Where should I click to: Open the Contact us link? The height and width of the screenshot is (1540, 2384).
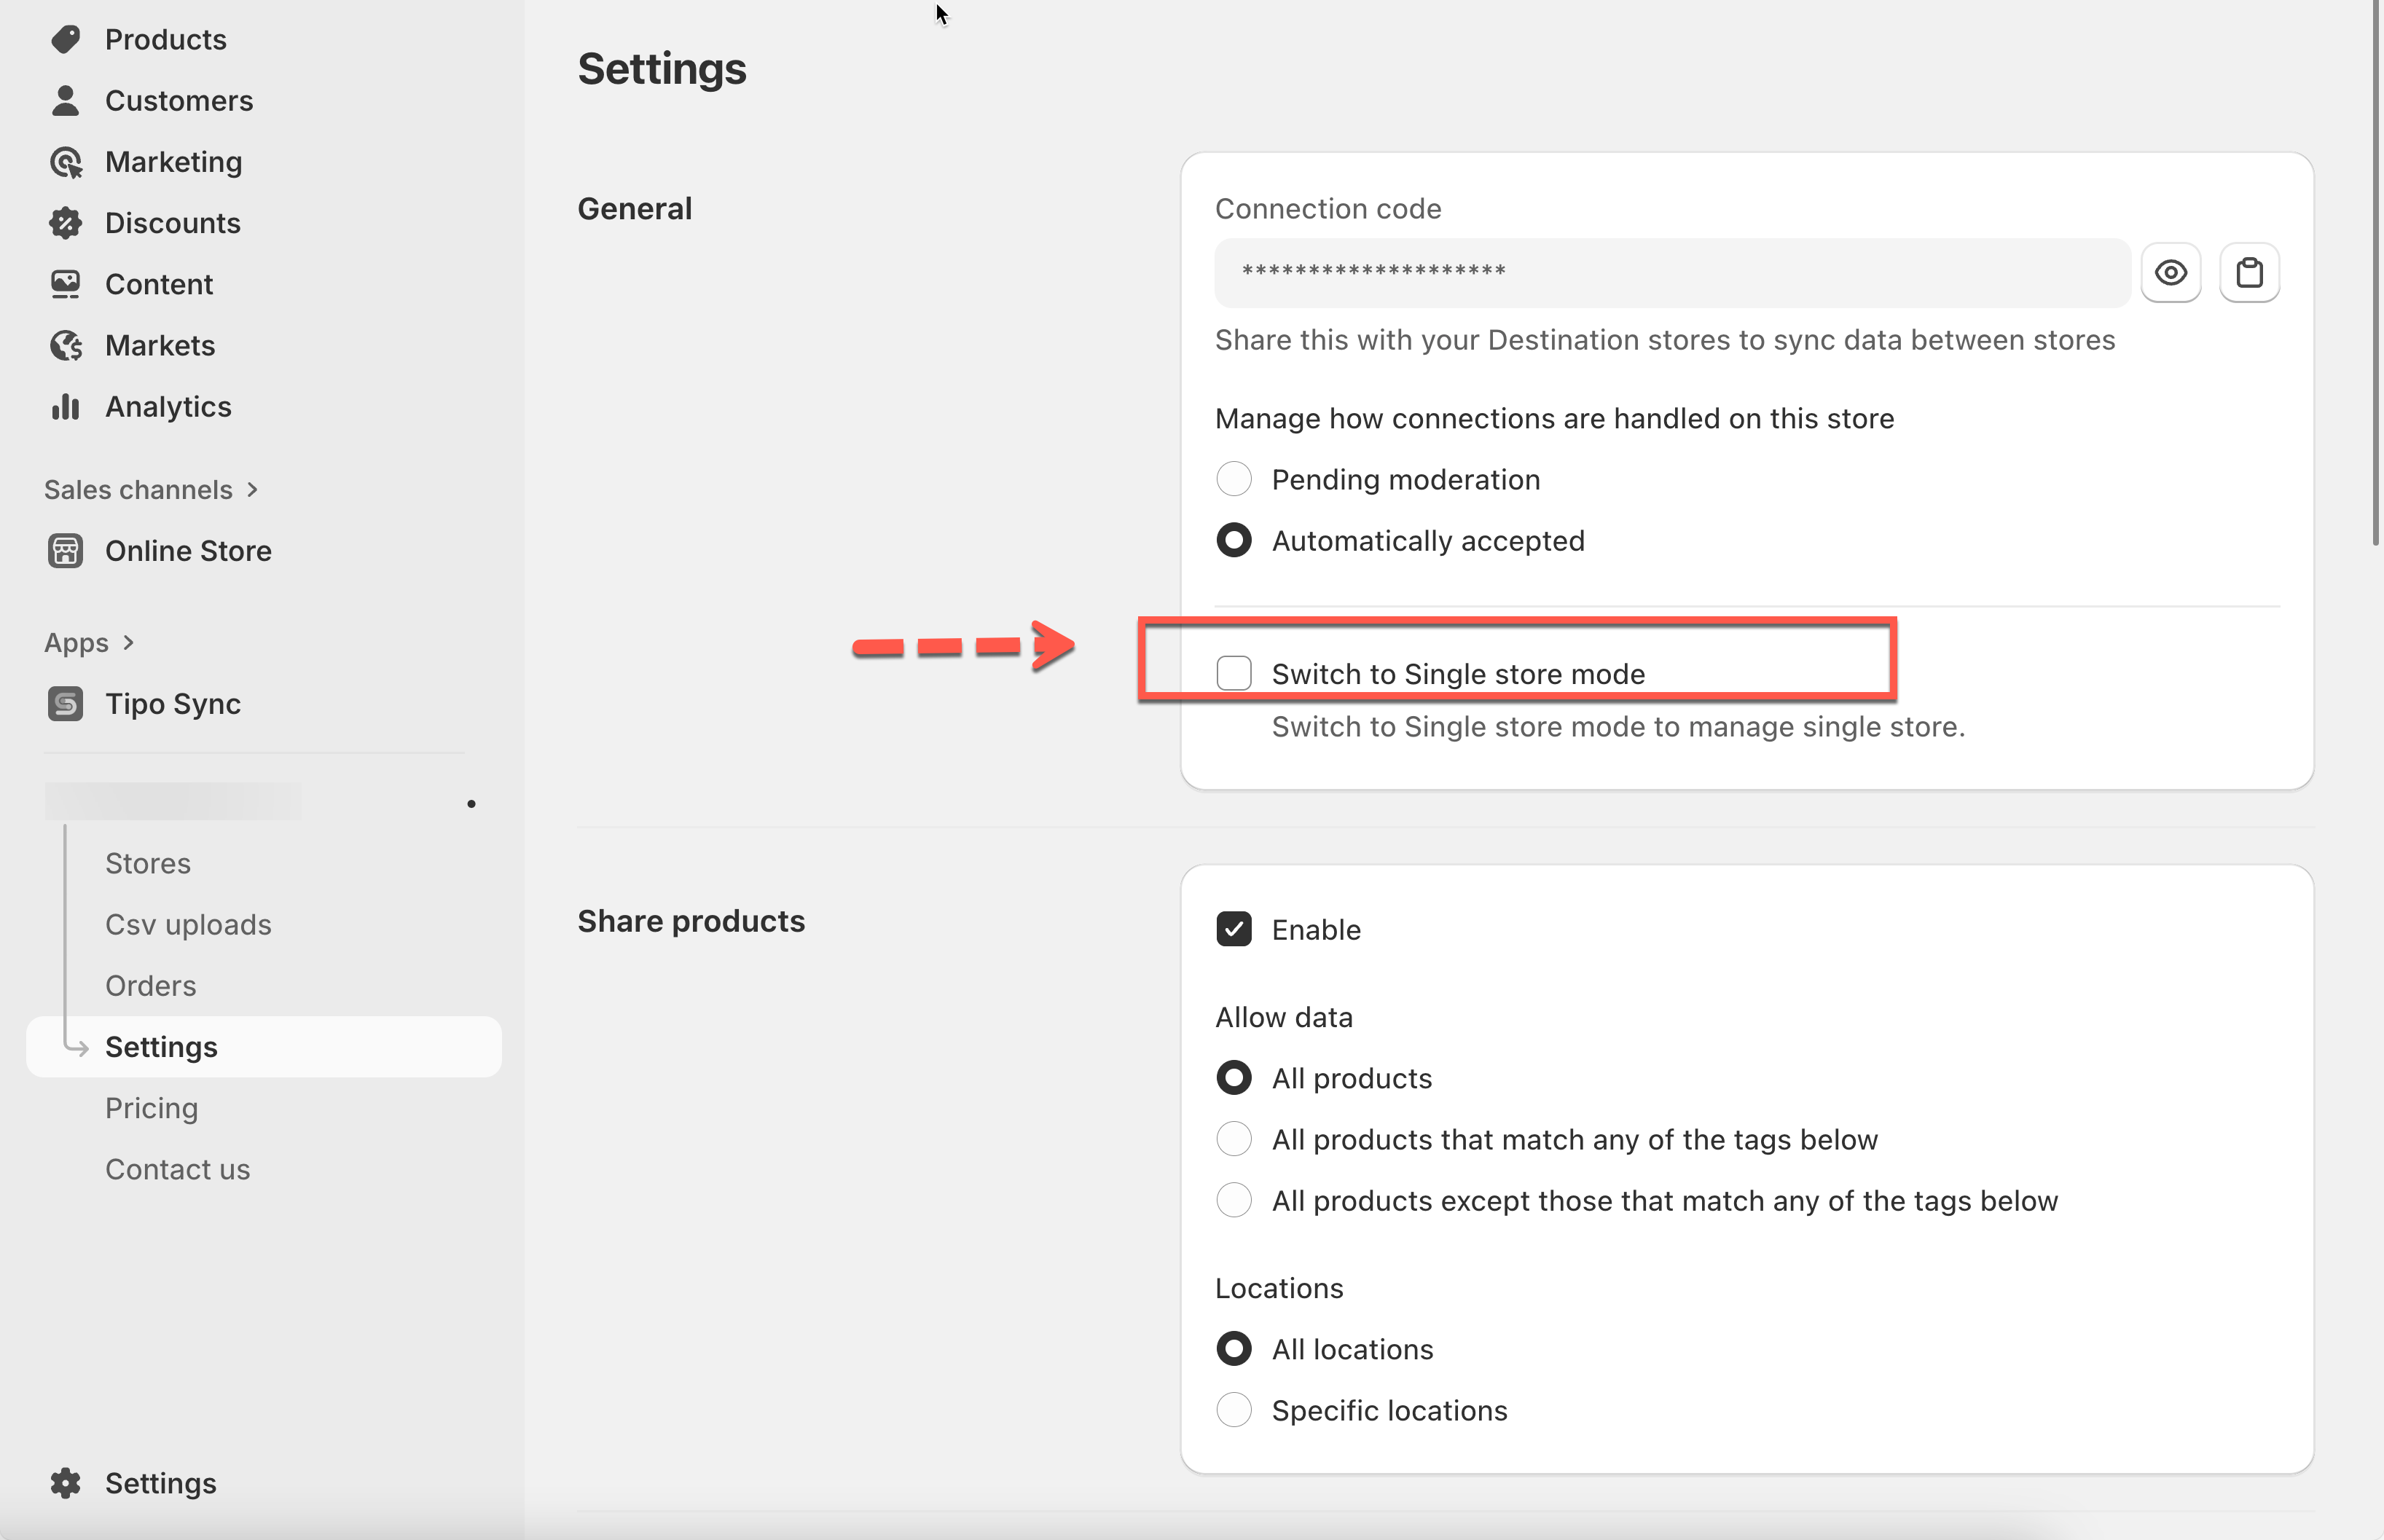178,1169
